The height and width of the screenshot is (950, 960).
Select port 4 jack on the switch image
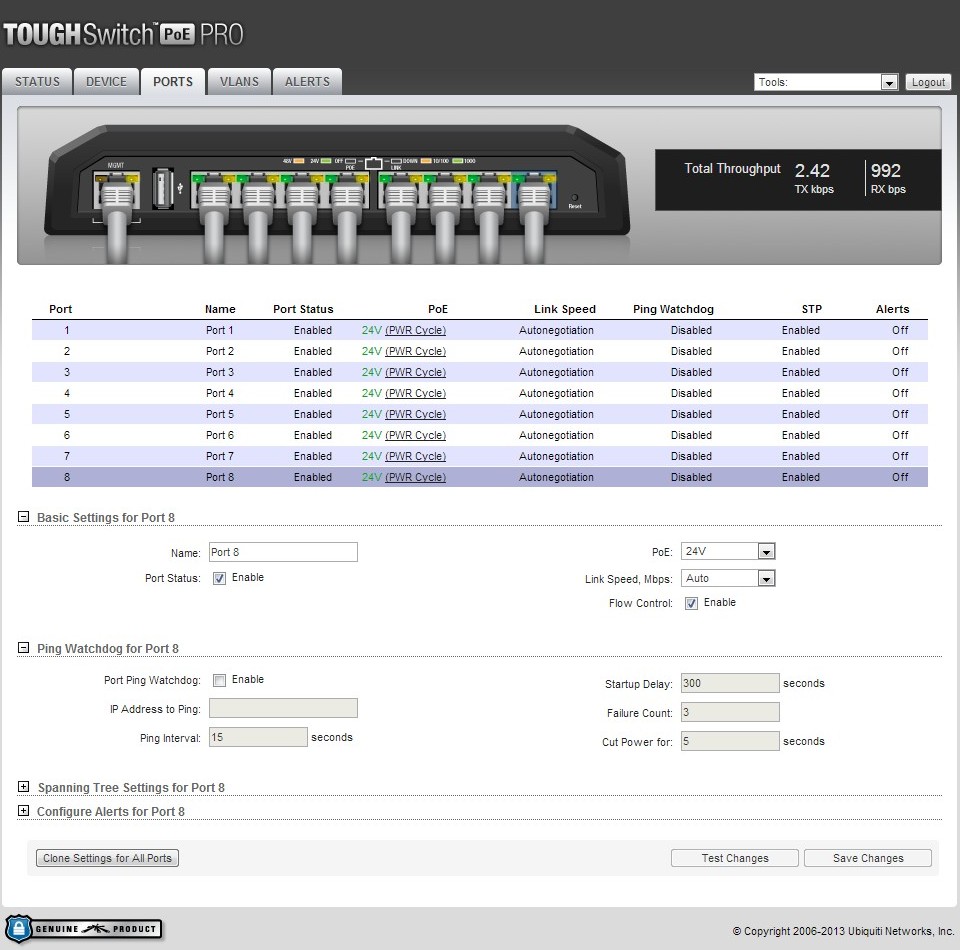(x=347, y=191)
